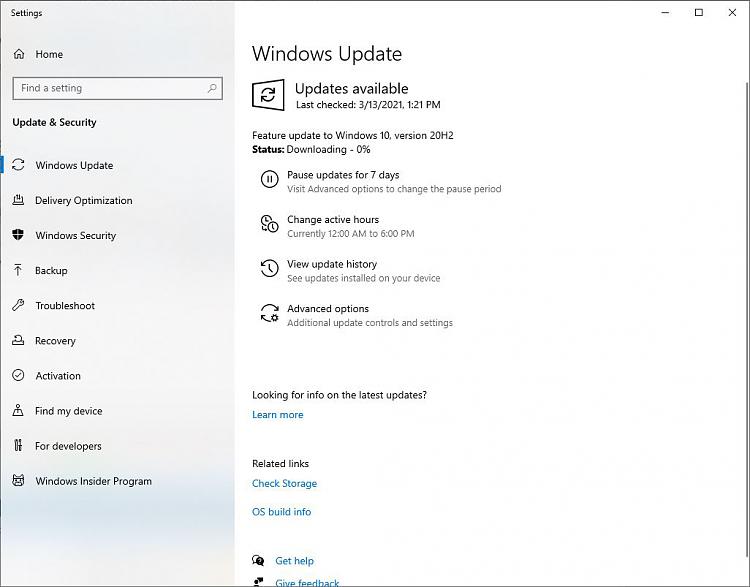
Task: Click the Get help link
Action: [294, 561]
